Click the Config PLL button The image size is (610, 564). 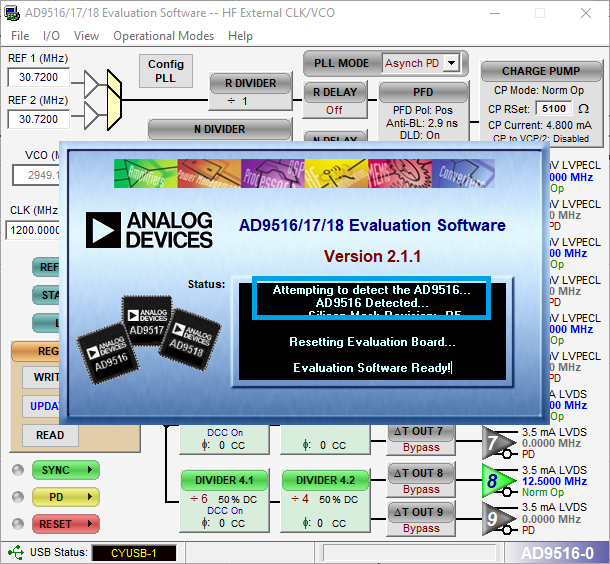(166, 71)
